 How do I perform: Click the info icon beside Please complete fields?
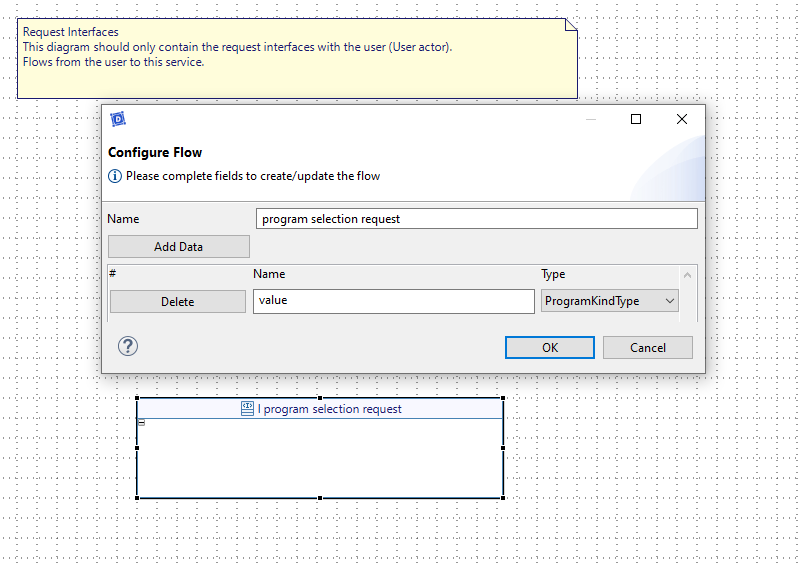click(115, 176)
